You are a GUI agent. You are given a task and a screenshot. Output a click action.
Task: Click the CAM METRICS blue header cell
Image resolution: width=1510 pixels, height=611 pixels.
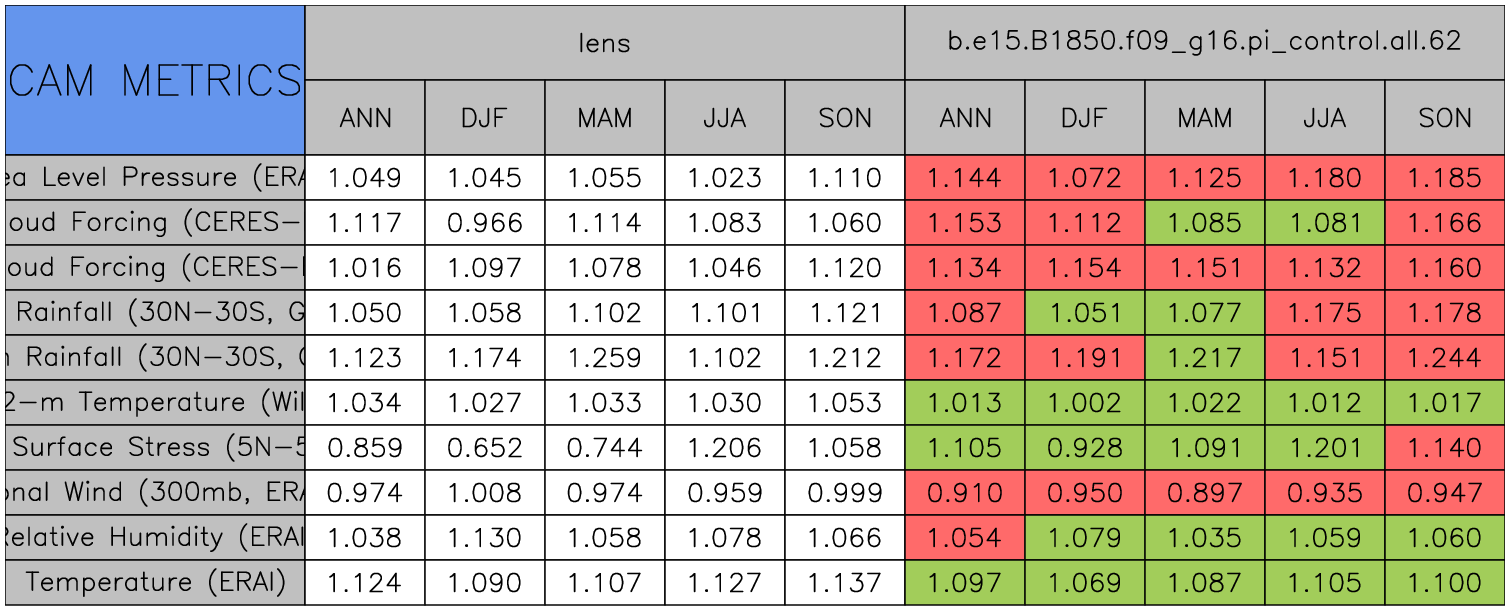pos(155,80)
